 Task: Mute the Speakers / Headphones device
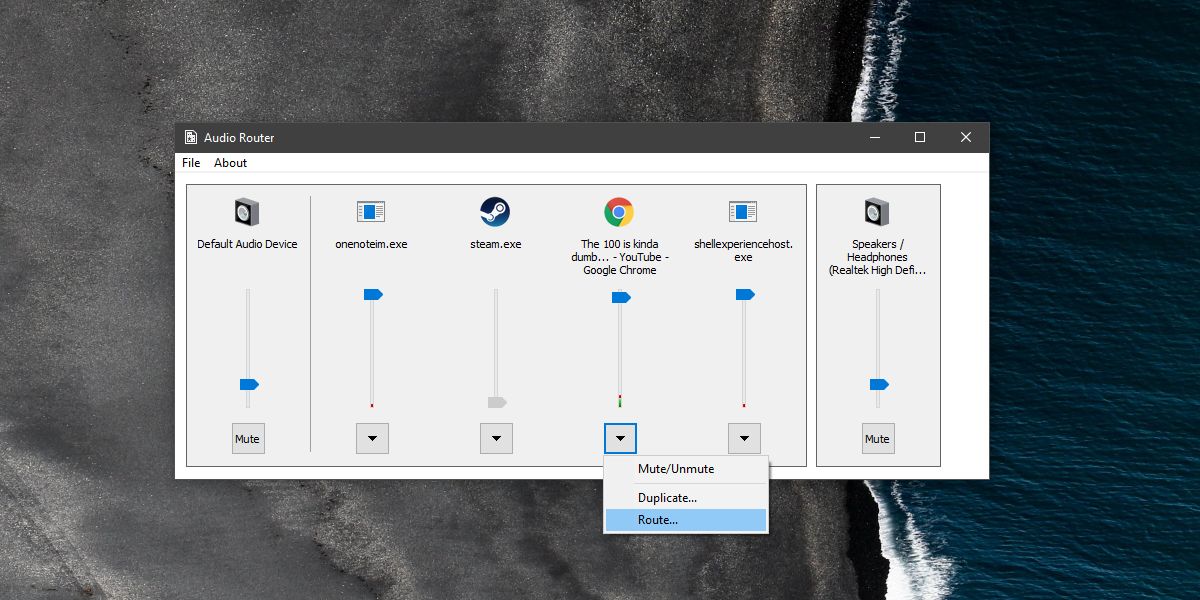coord(877,439)
